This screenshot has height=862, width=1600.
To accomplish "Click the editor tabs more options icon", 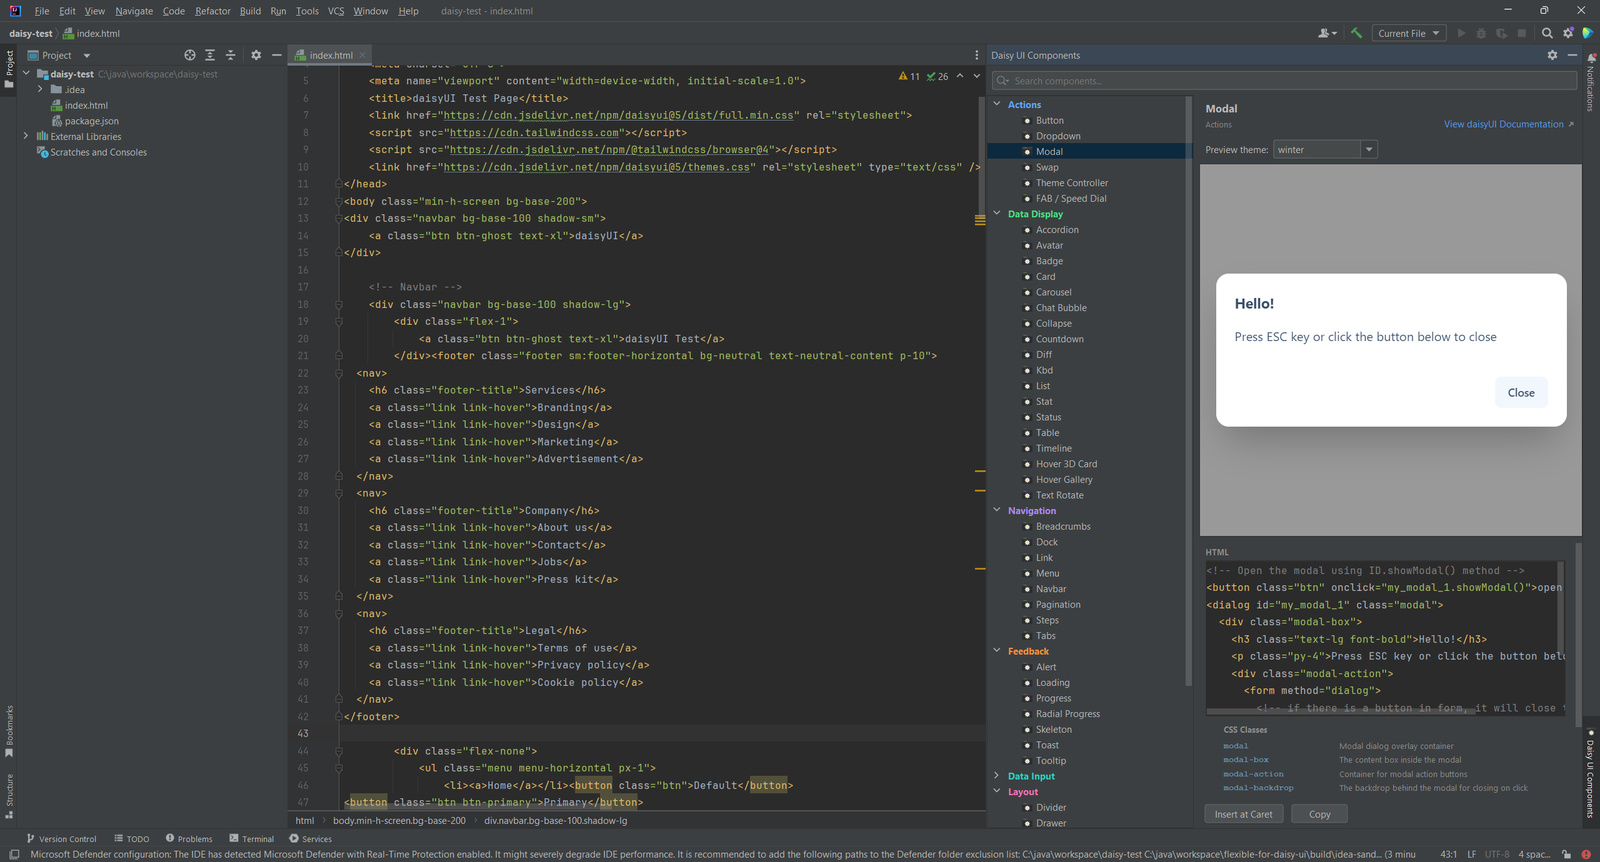I will 977,55.
